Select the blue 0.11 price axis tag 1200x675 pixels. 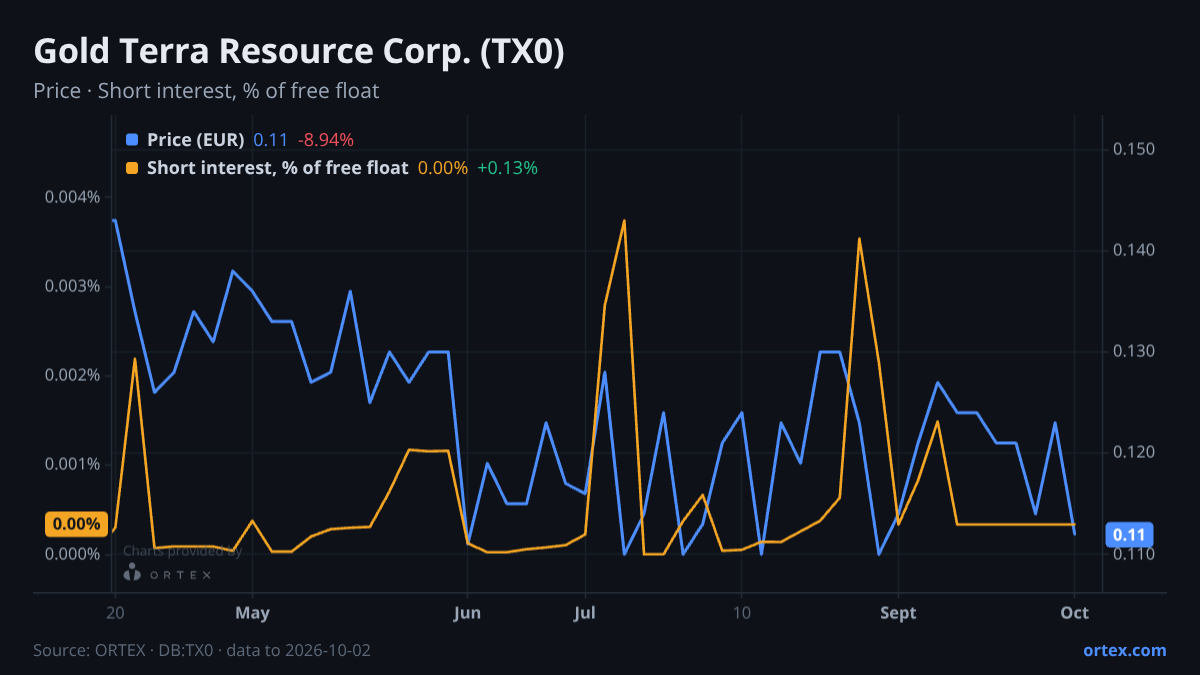[1130, 534]
